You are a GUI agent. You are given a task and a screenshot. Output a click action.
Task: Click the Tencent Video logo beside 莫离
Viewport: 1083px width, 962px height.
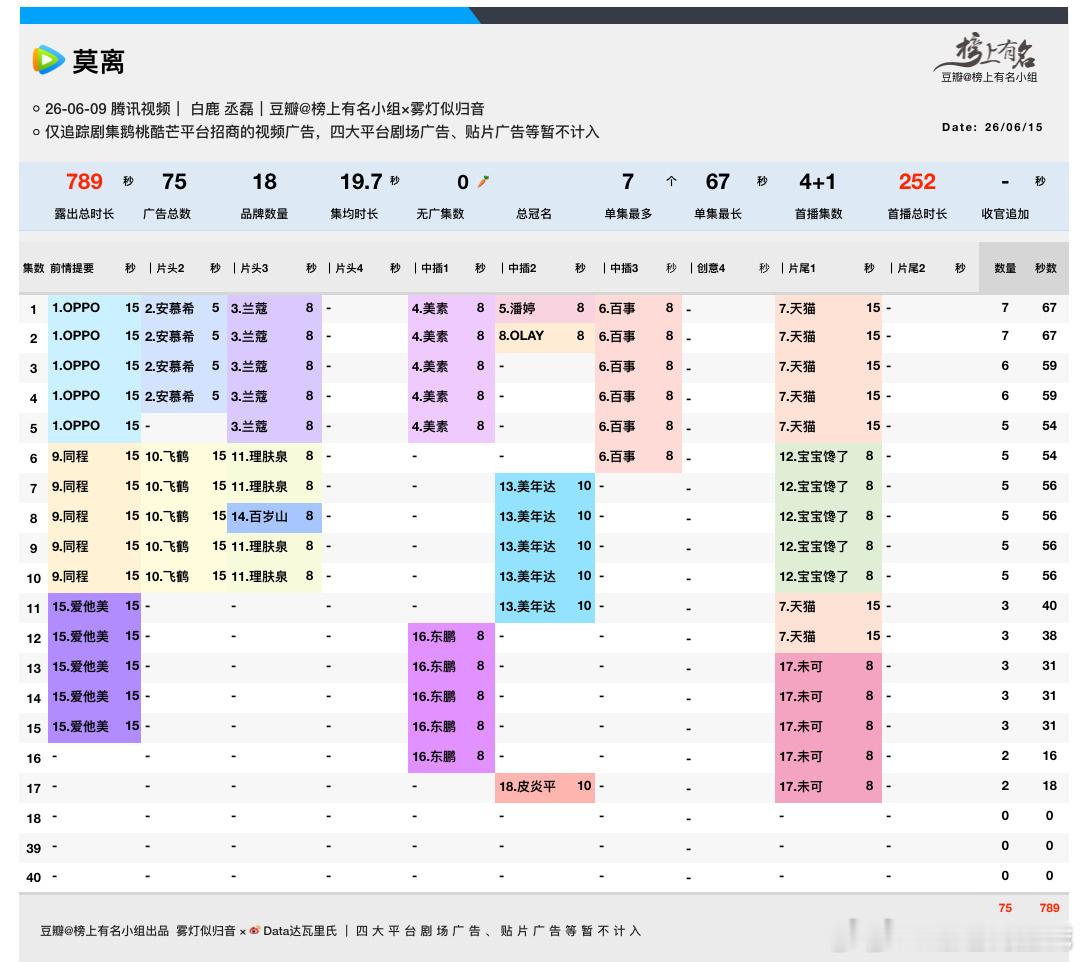tap(48, 61)
